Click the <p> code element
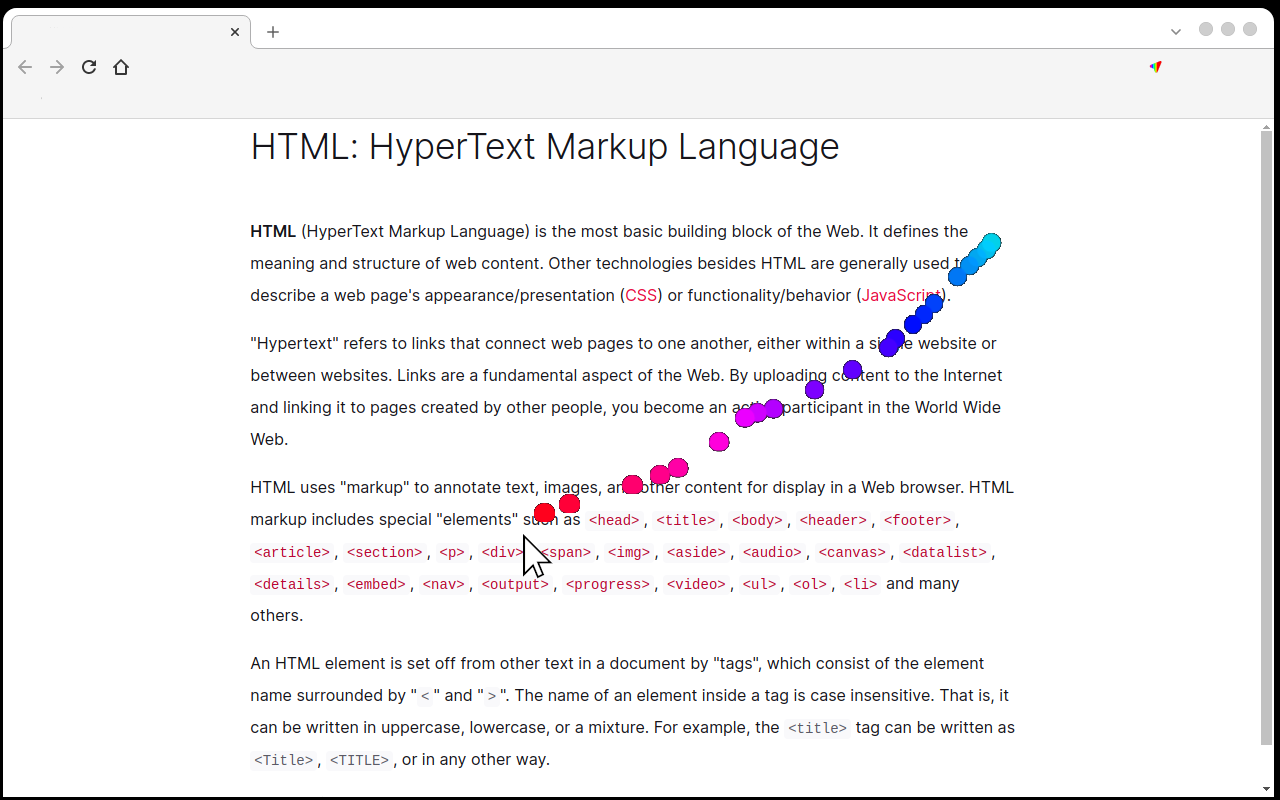 (x=452, y=552)
